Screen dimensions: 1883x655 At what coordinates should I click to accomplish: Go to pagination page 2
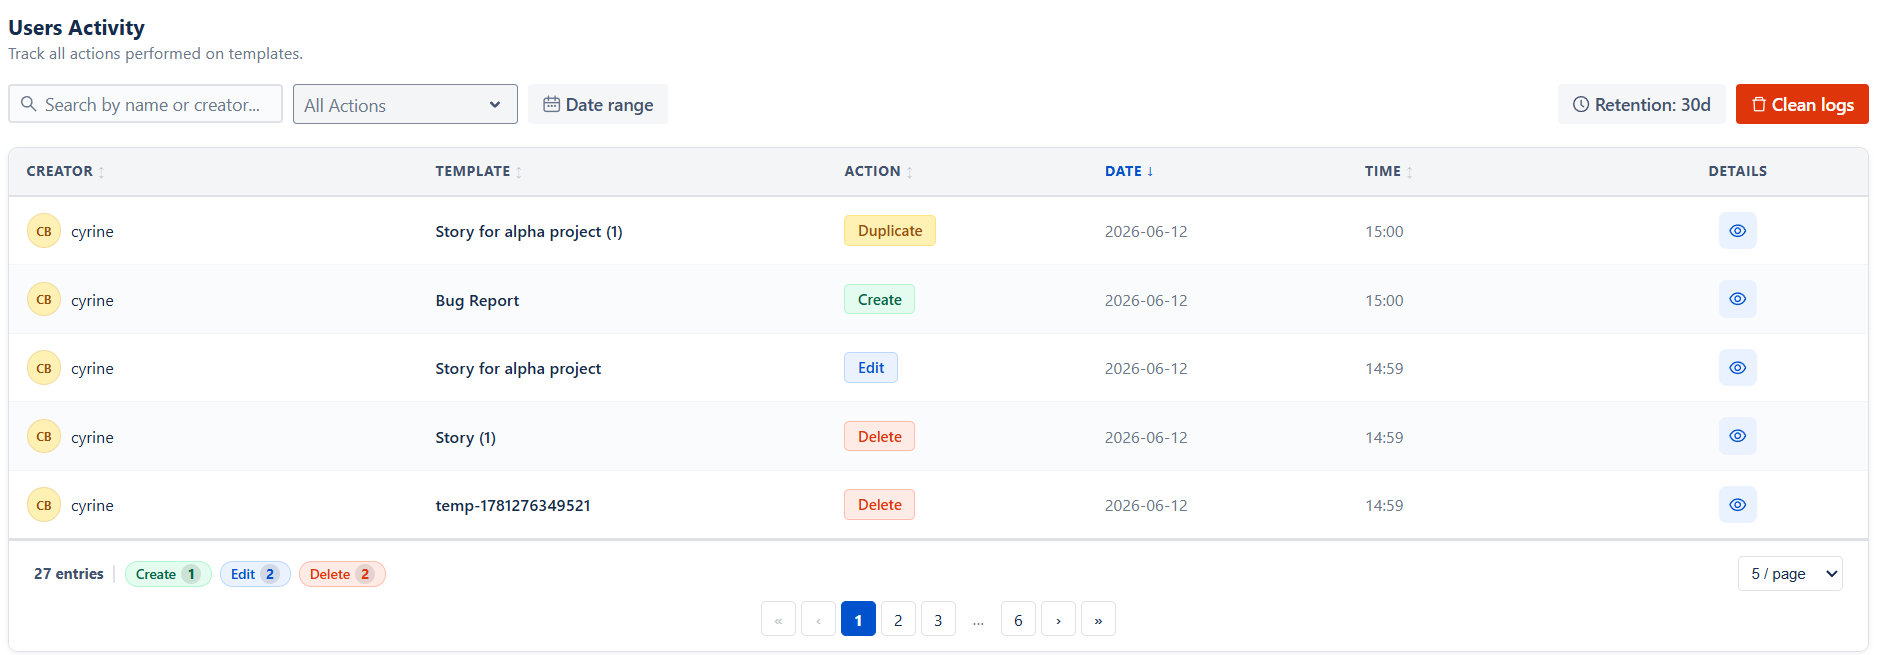[x=898, y=619]
